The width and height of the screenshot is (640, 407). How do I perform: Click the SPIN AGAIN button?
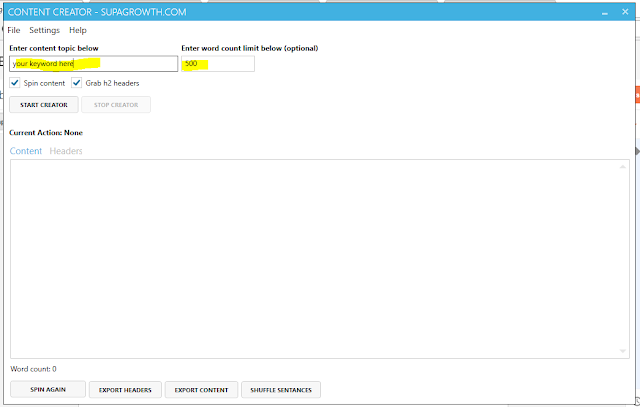coord(48,389)
